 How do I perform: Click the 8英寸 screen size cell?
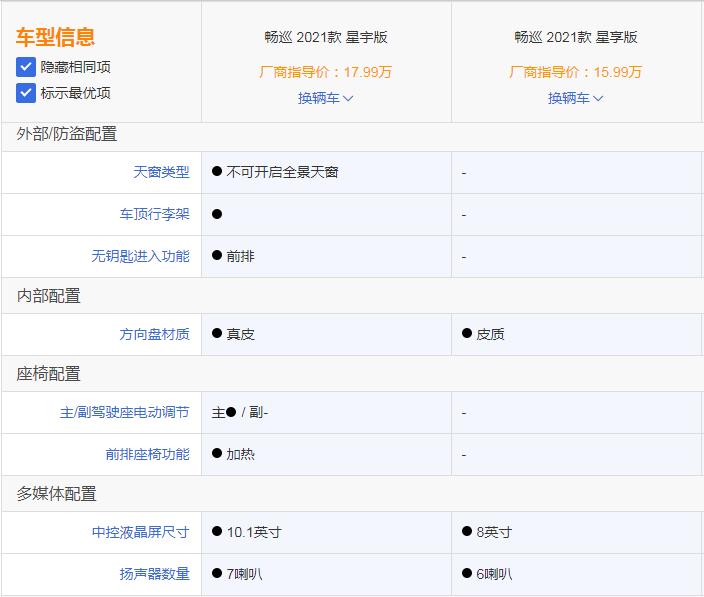point(576,532)
